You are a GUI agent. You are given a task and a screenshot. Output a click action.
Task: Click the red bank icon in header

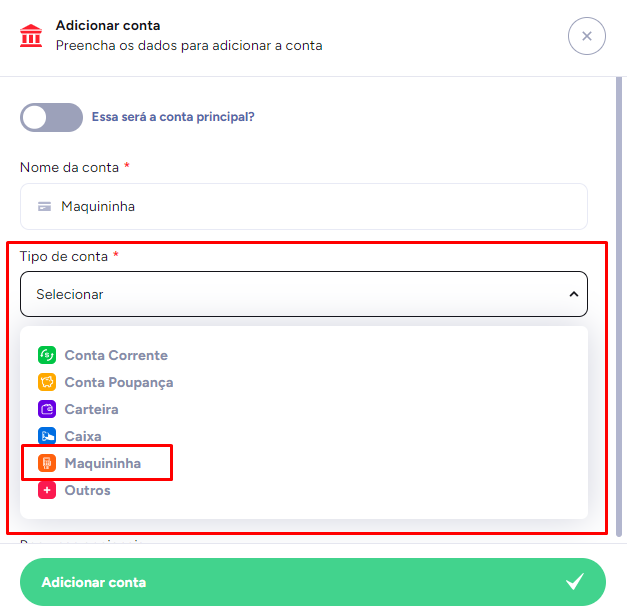pyautogui.click(x=31, y=36)
